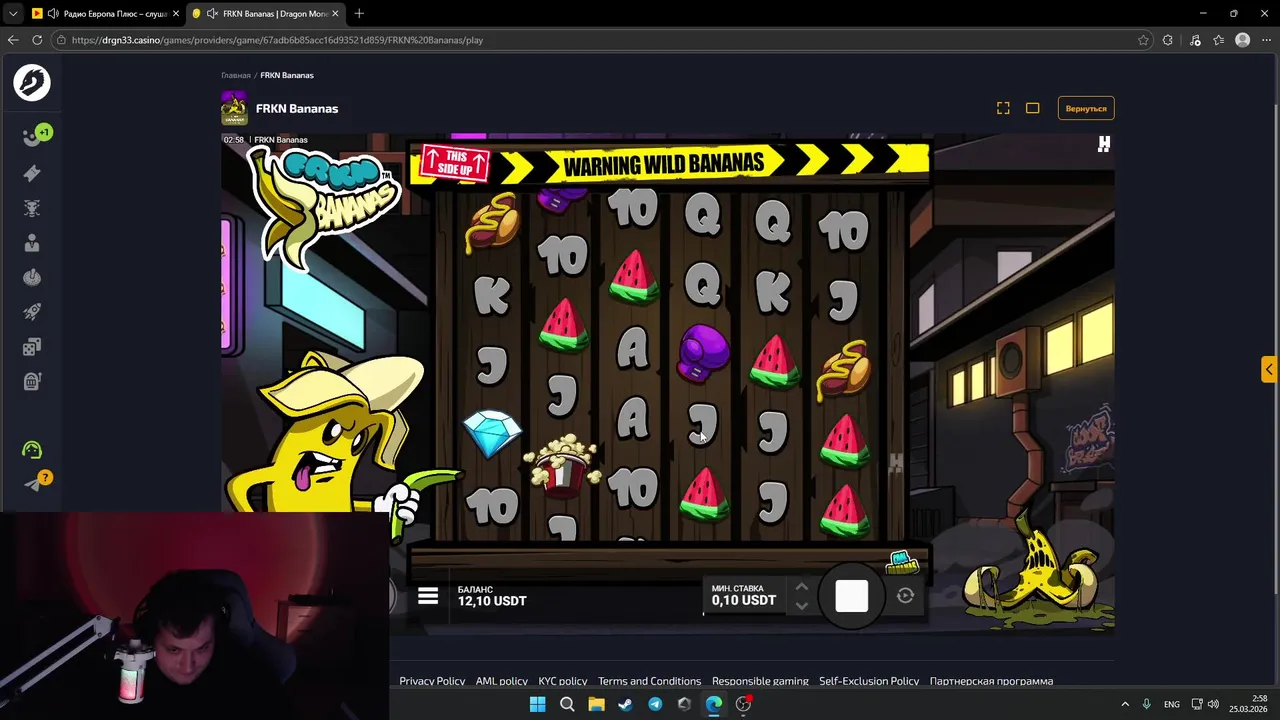The width and height of the screenshot is (1280, 720).
Task: Expand the orange side panel arrow
Action: (1269, 369)
